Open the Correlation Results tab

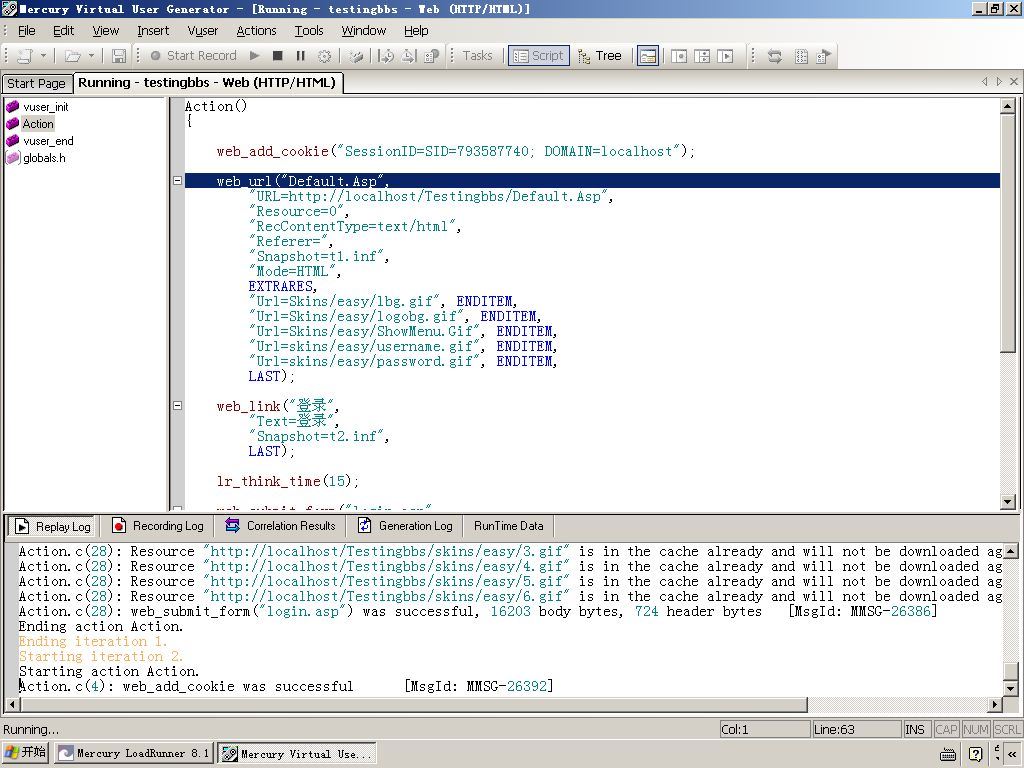point(280,526)
